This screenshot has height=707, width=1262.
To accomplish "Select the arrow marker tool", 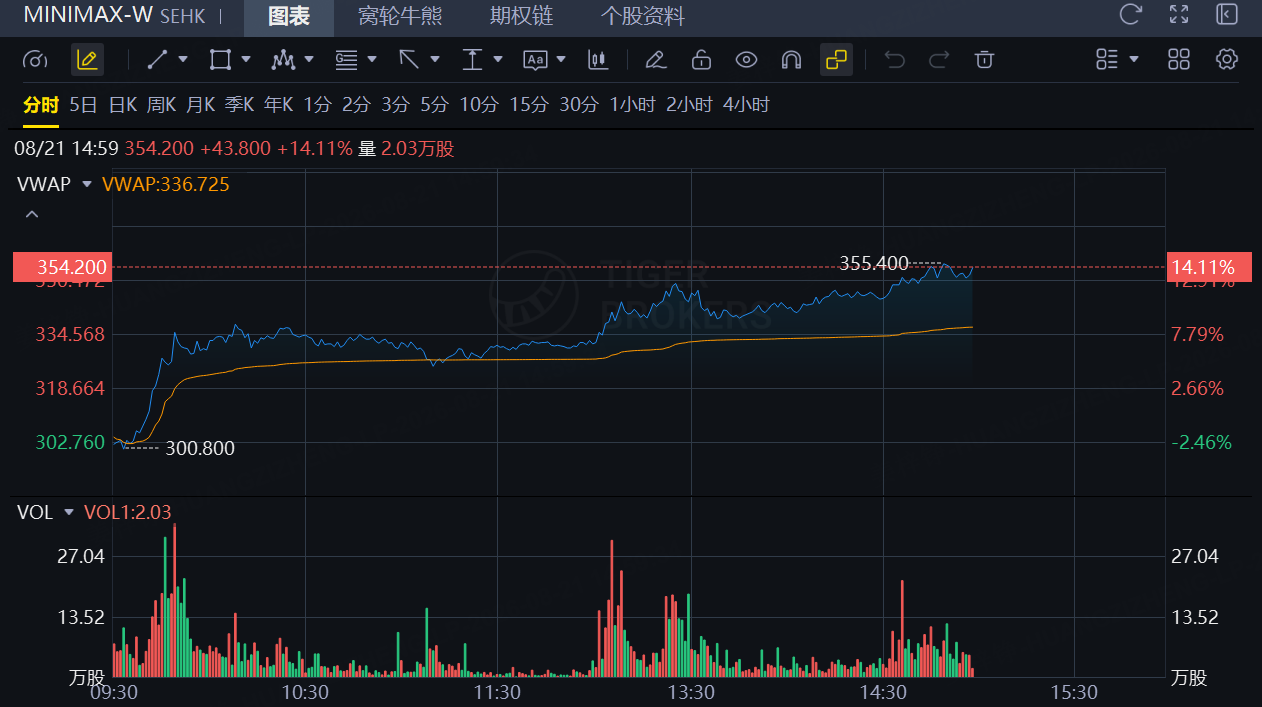I will click(409, 60).
